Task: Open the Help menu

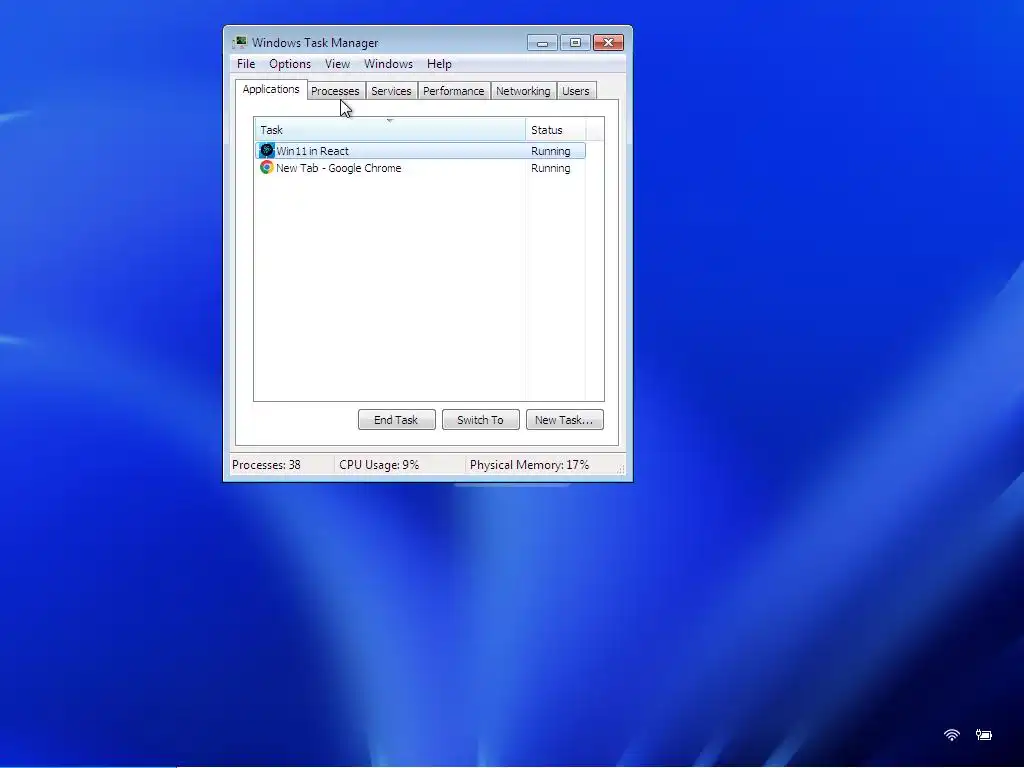Action: click(440, 64)
